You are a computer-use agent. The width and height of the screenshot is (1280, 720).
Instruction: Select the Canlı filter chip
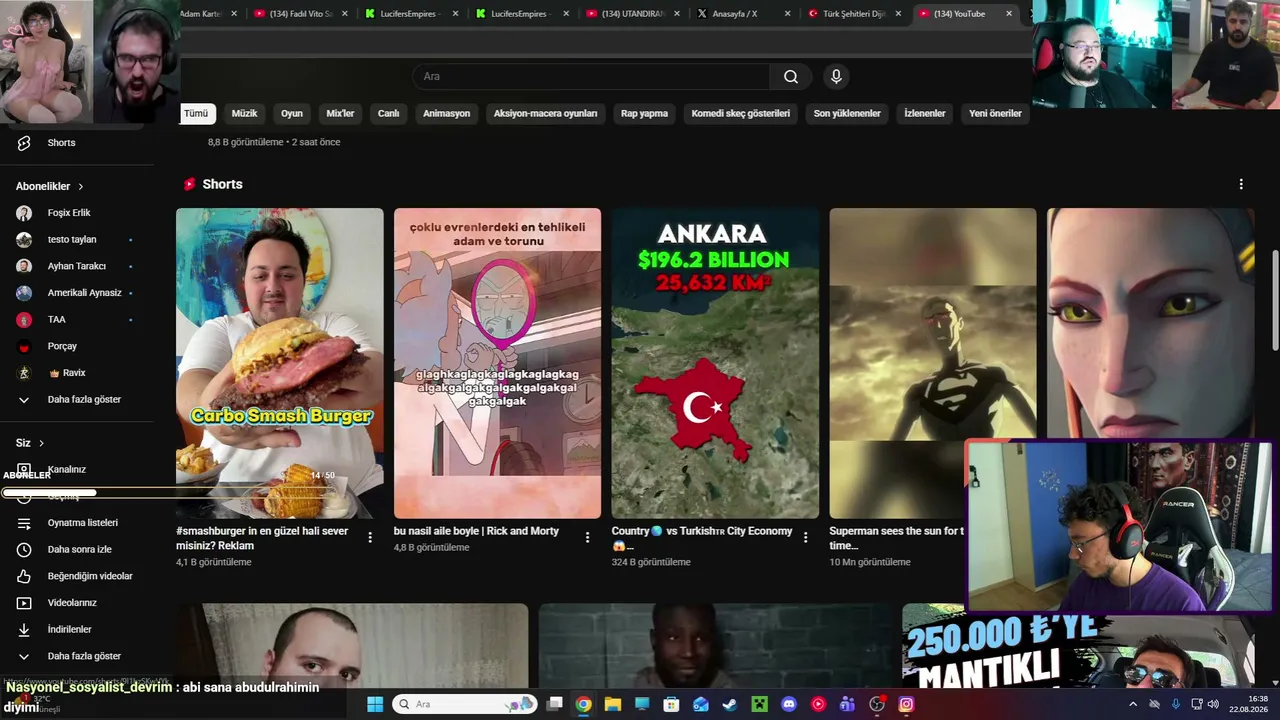pyautogui.click(x=389, y=114)
